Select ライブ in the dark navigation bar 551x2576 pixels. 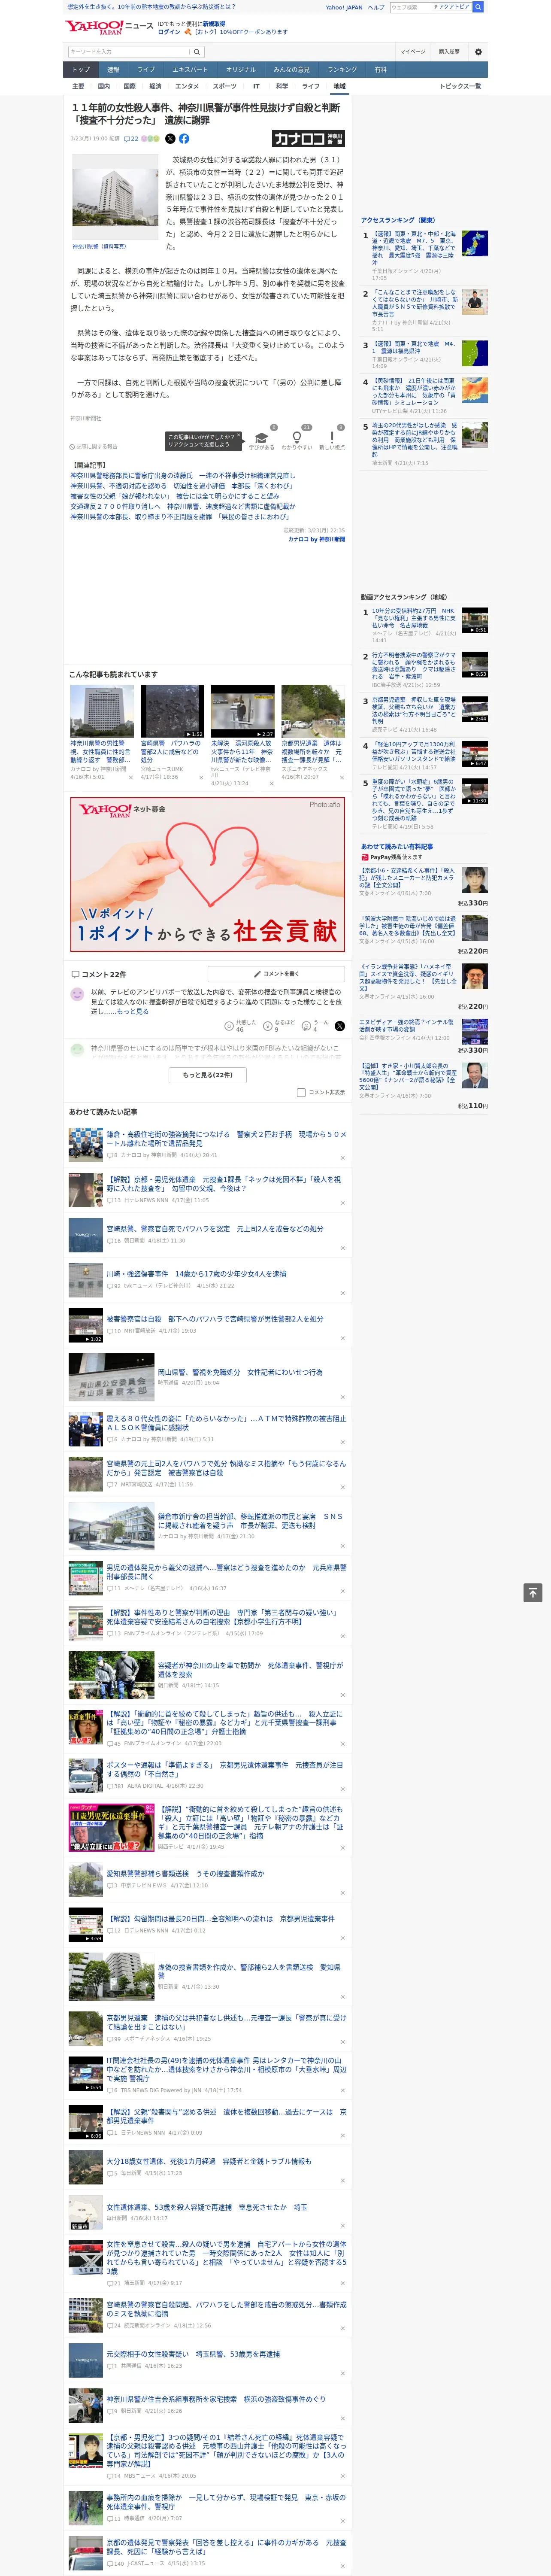pyautogui.click(x=146, y=70)
